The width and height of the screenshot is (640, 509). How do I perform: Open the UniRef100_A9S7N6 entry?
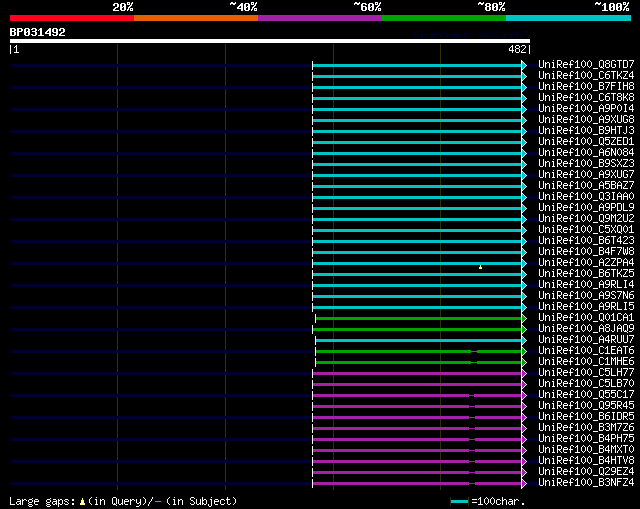tap(586, 296)
